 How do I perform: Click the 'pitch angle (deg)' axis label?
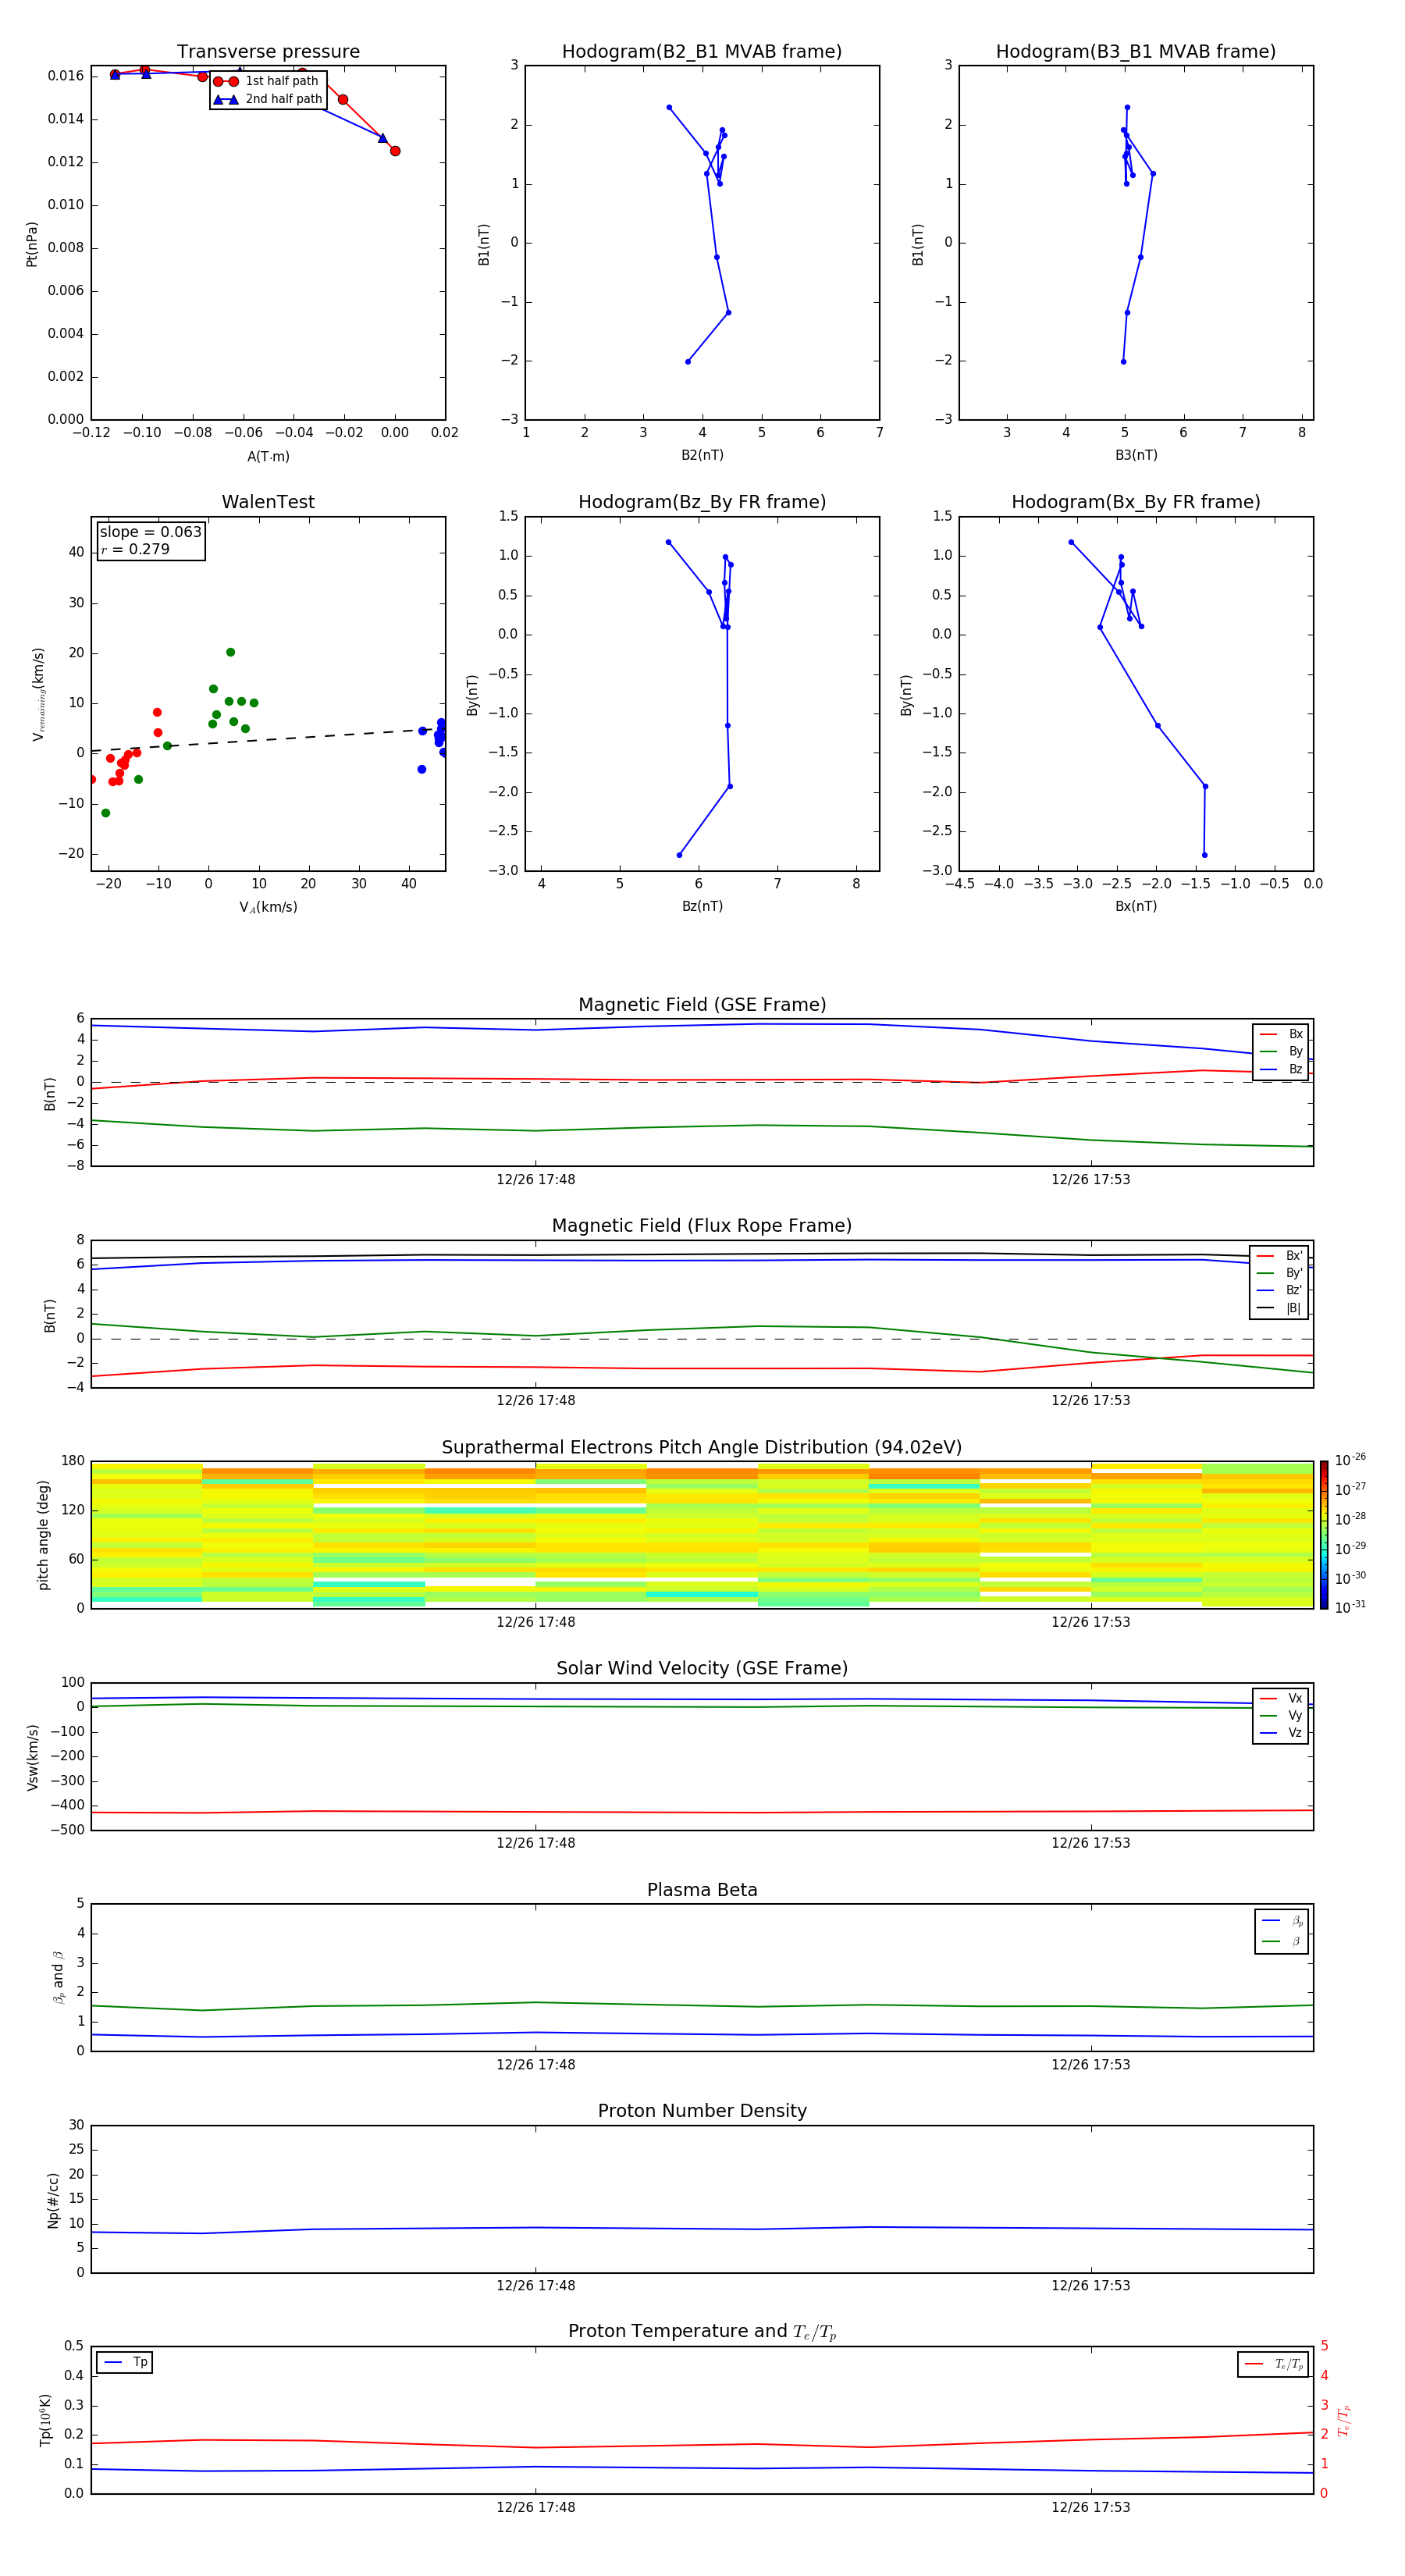43,1535
